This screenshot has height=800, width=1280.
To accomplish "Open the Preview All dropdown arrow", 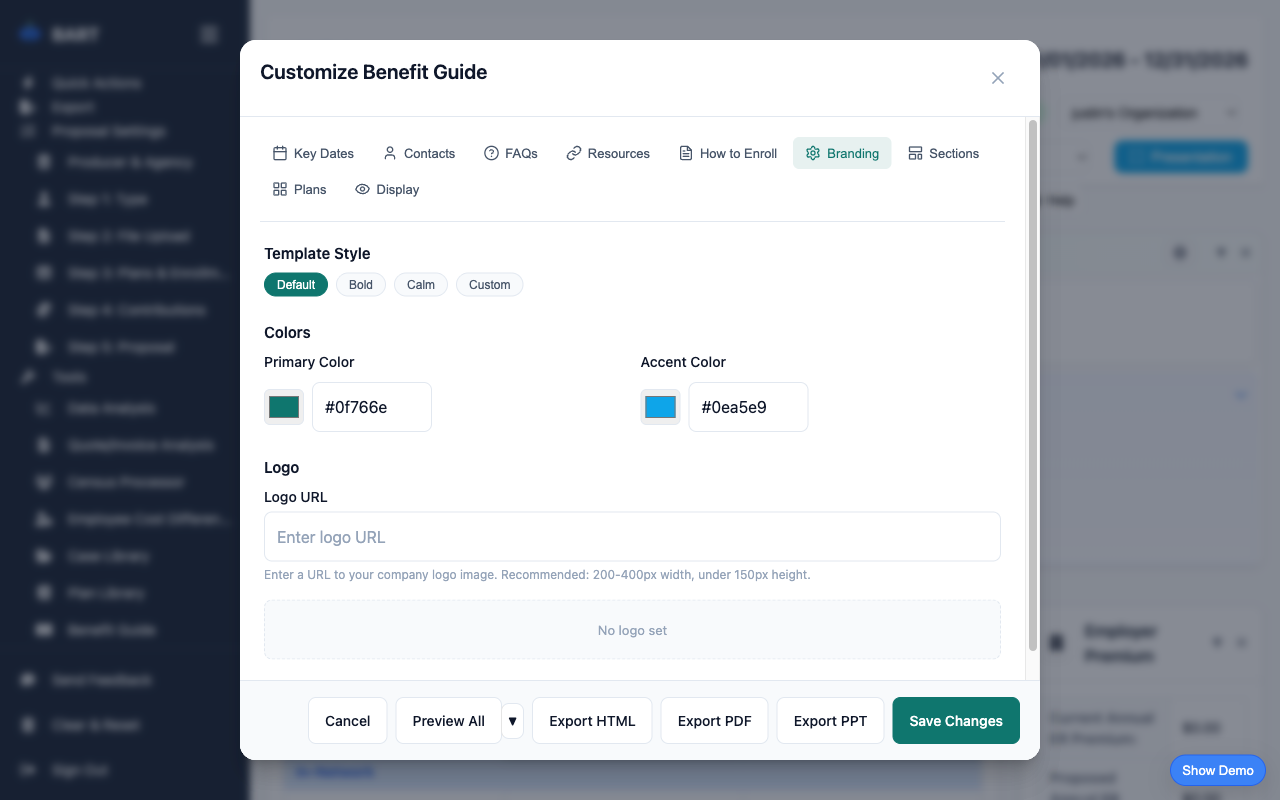I will click(513, 720).
